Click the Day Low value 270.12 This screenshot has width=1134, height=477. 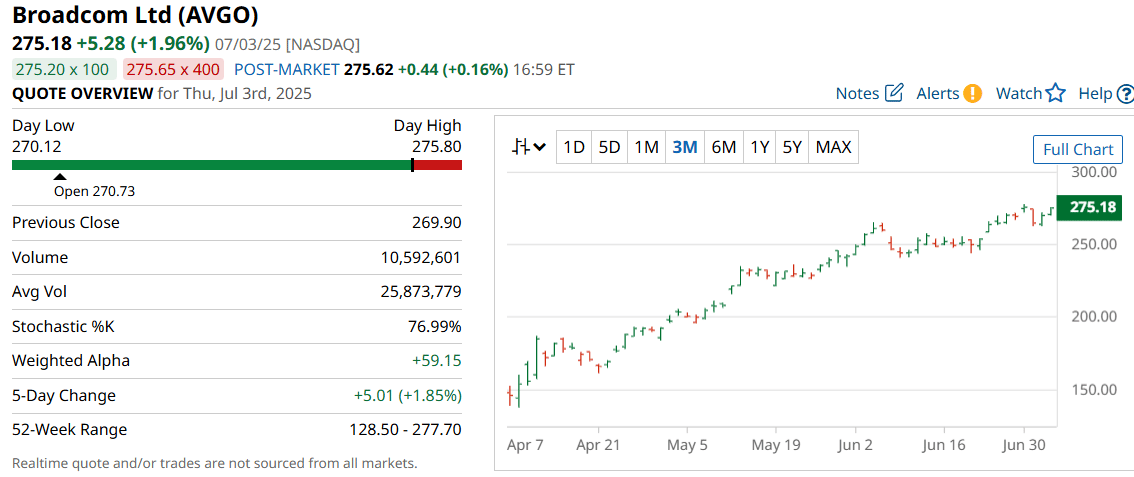pos(37,147)
